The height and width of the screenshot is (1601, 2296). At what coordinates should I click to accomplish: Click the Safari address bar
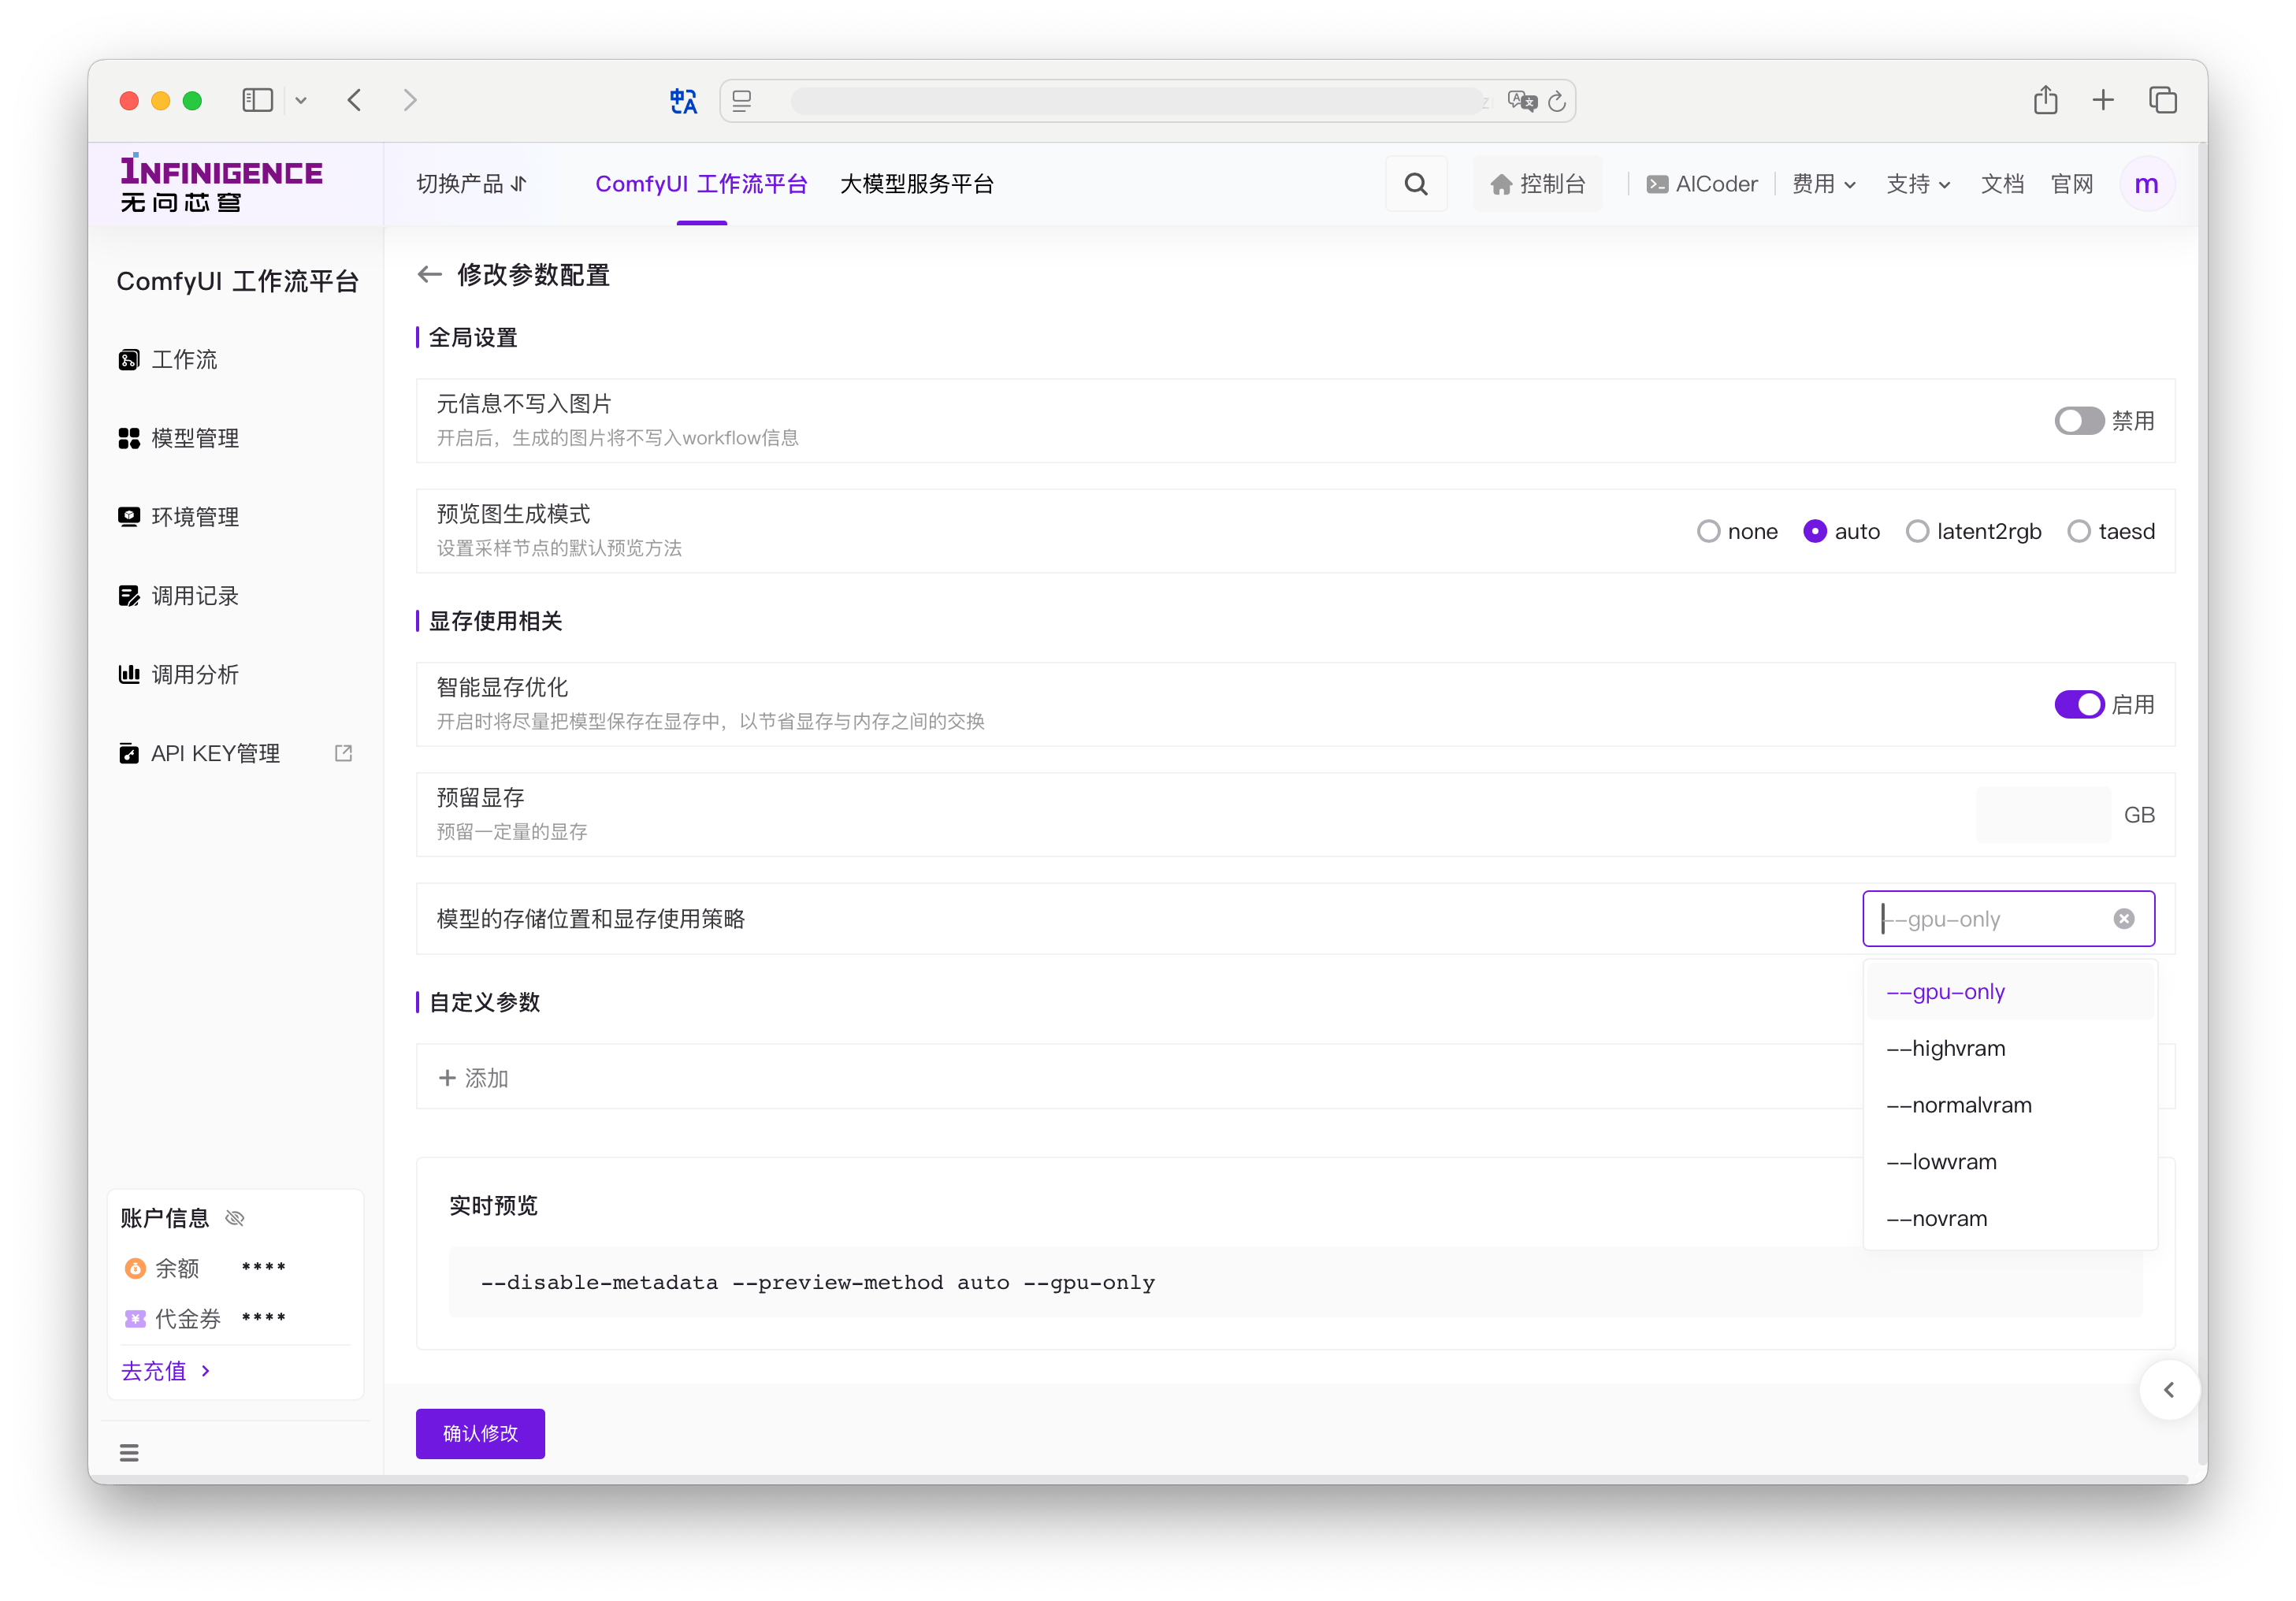tap(1147, 101)
